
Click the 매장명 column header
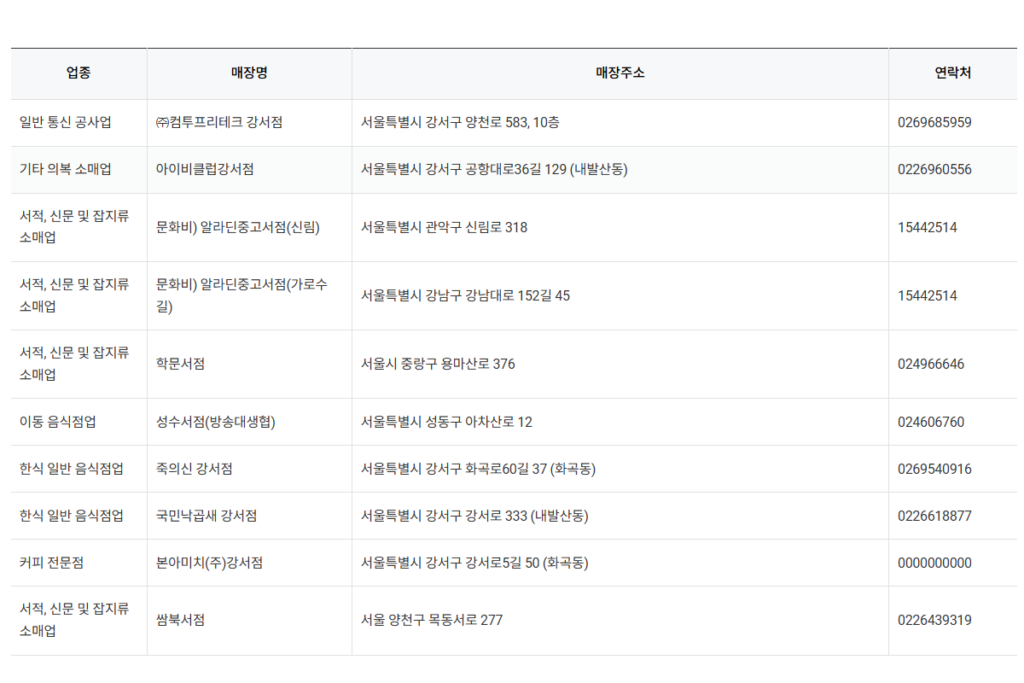[x=248, y=73]
